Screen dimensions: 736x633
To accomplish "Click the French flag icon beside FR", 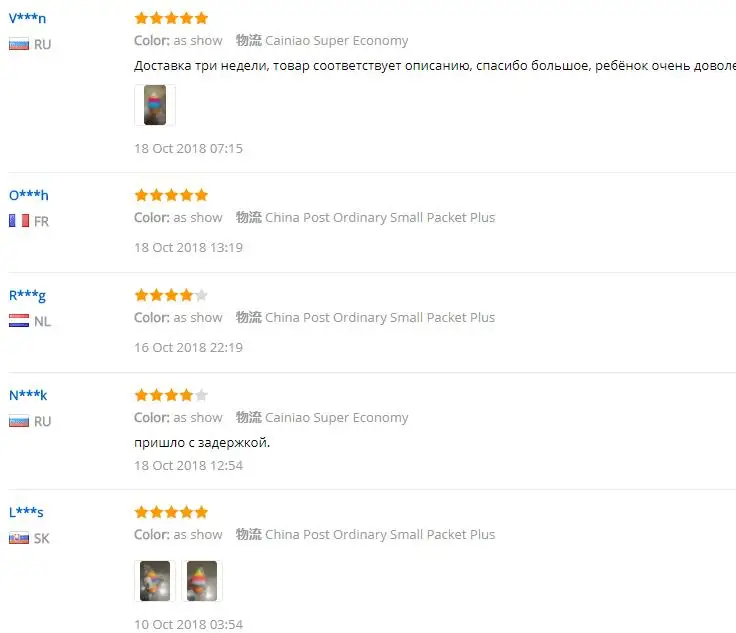I will 19,221.
